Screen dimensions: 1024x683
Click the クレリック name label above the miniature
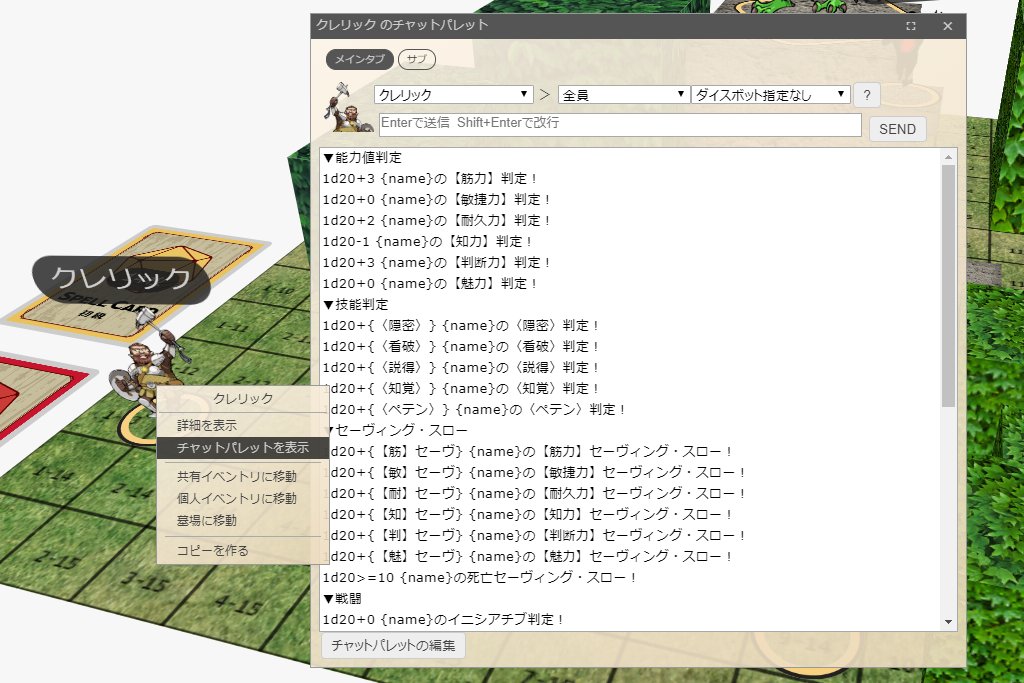pyautogui.click(x=121, y=279)
